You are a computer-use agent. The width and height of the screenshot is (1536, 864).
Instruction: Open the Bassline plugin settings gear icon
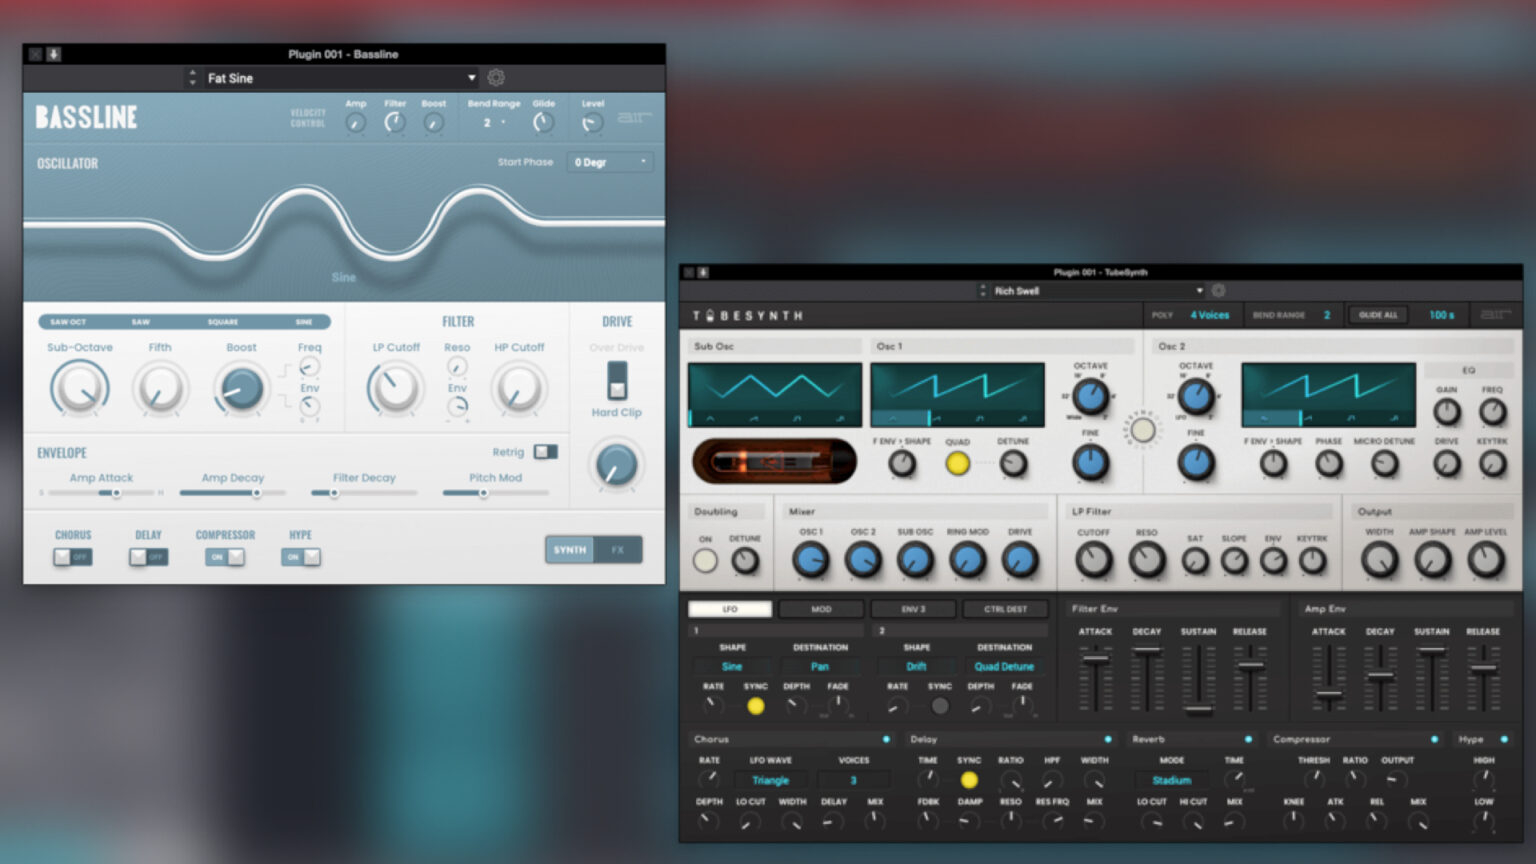(x=496, y=77)
